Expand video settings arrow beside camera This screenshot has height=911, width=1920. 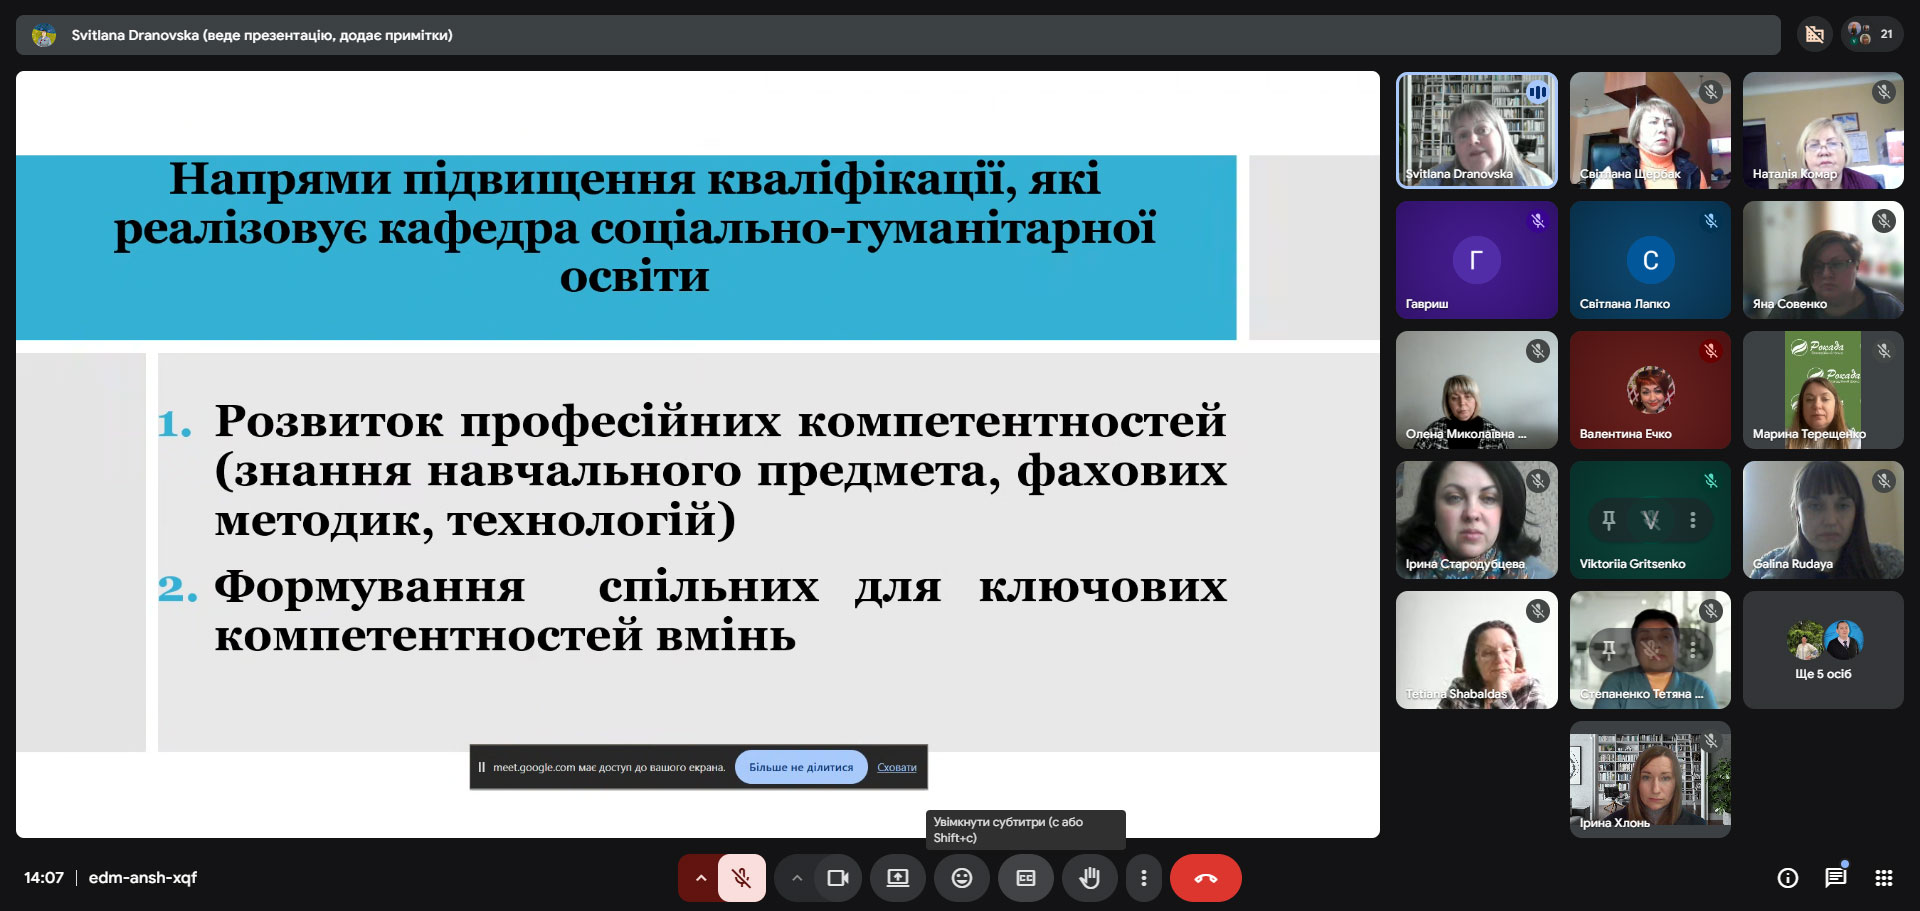coord(797,878)
